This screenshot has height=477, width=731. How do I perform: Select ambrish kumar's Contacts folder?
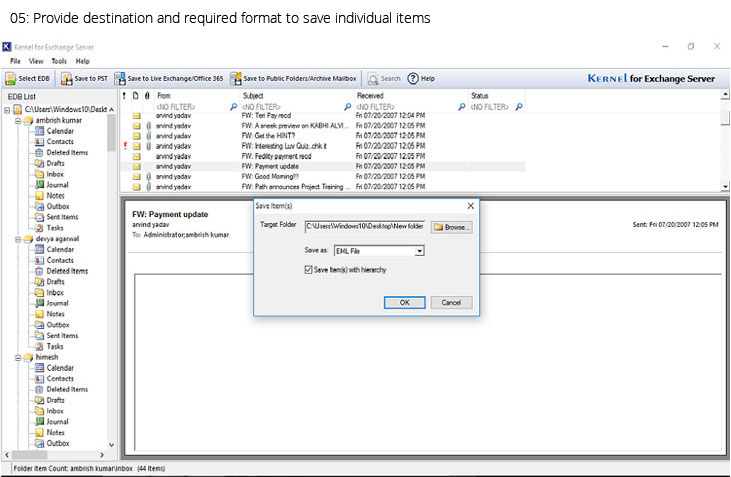pyautogui.click(x=60, y=142)
